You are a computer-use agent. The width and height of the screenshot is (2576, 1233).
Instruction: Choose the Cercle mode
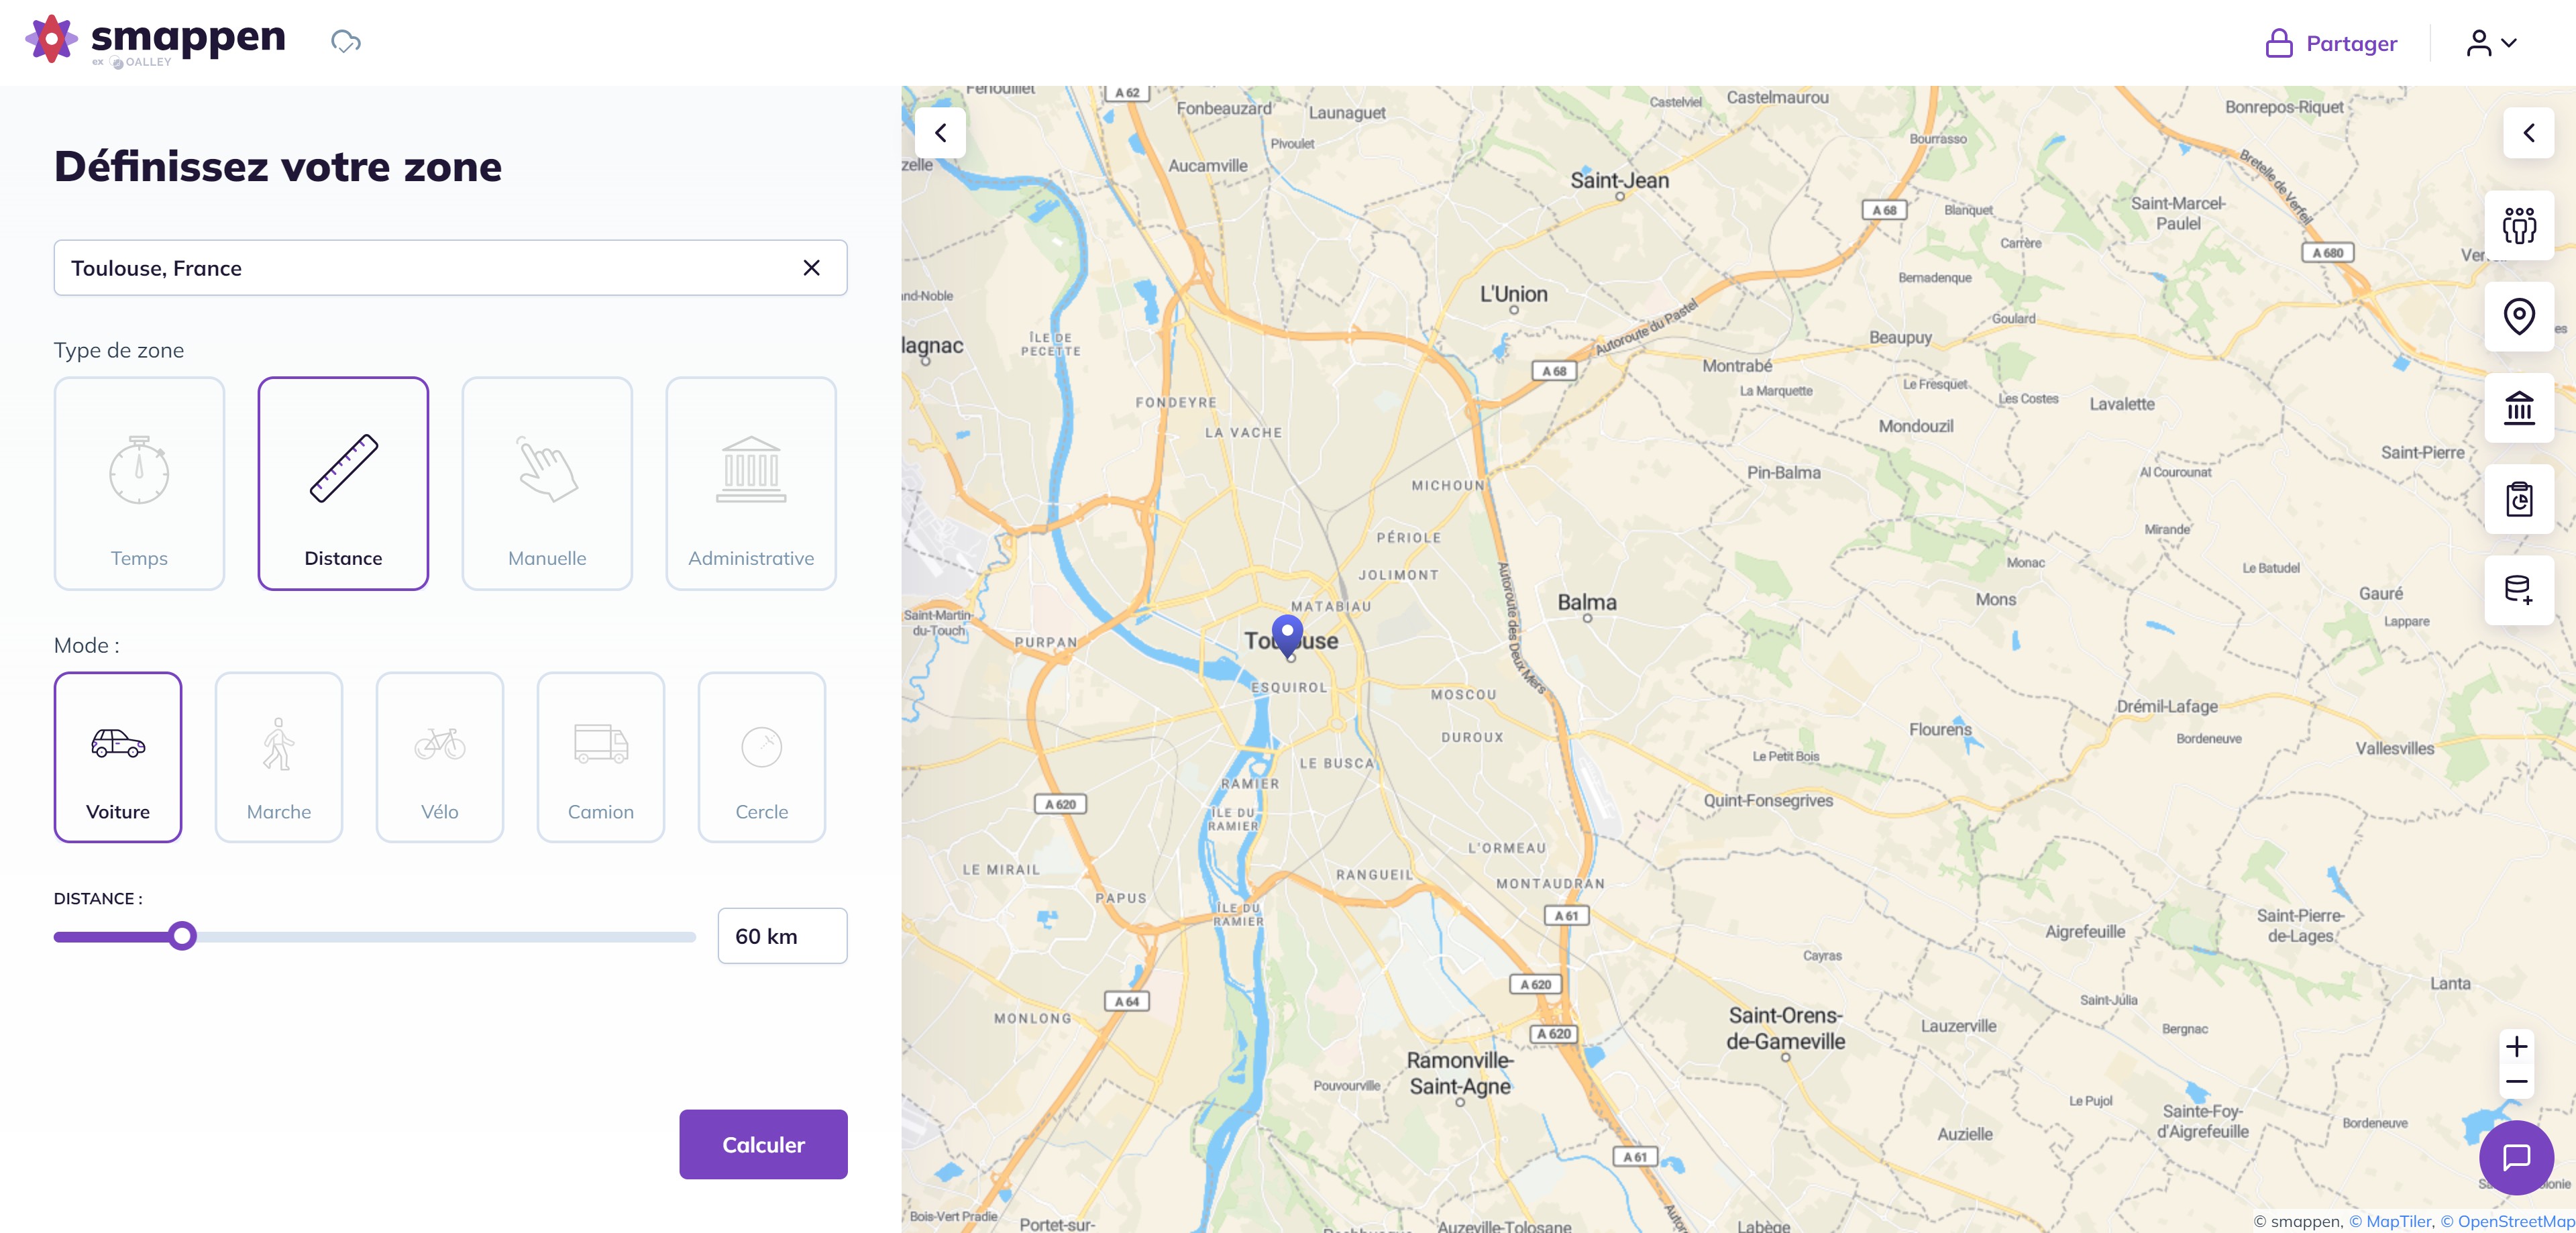762,757
